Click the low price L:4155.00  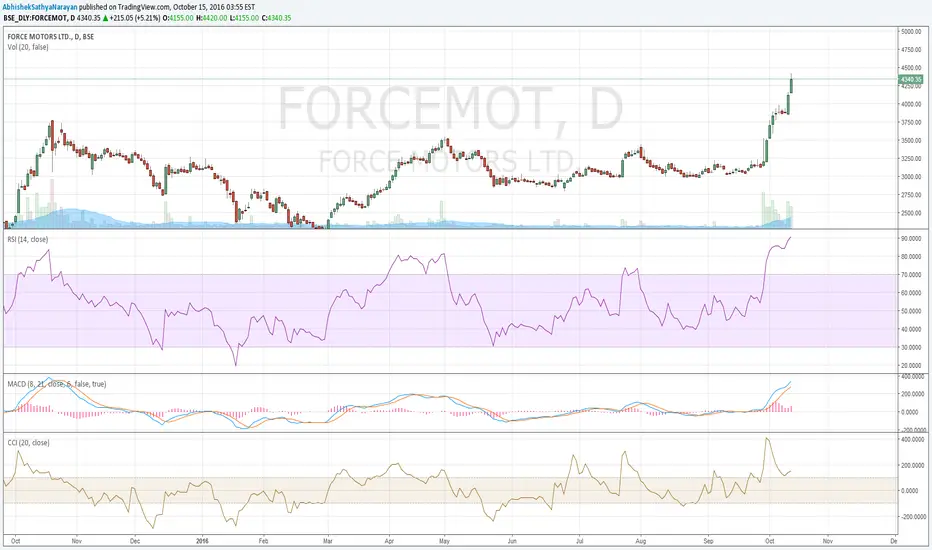244,18
